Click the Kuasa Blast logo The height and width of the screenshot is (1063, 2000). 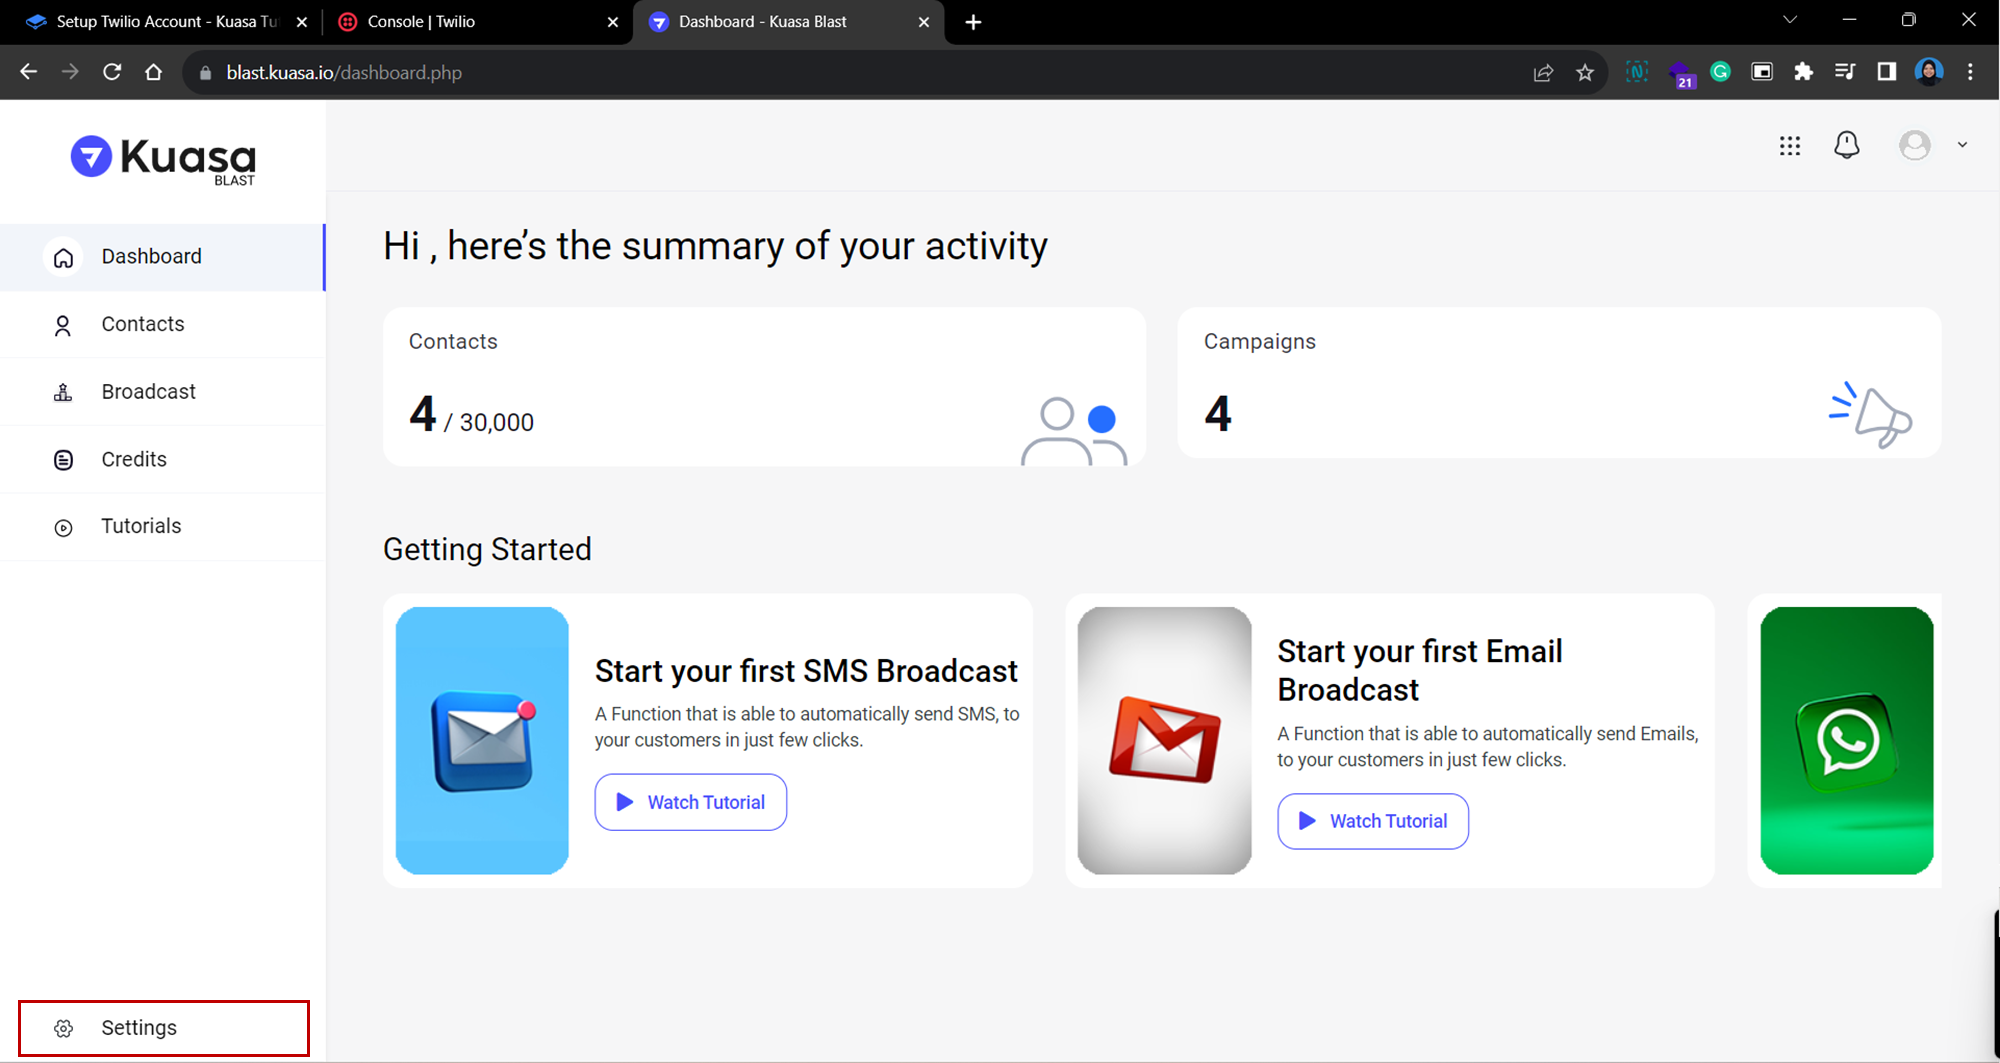(x=163, y=160)
